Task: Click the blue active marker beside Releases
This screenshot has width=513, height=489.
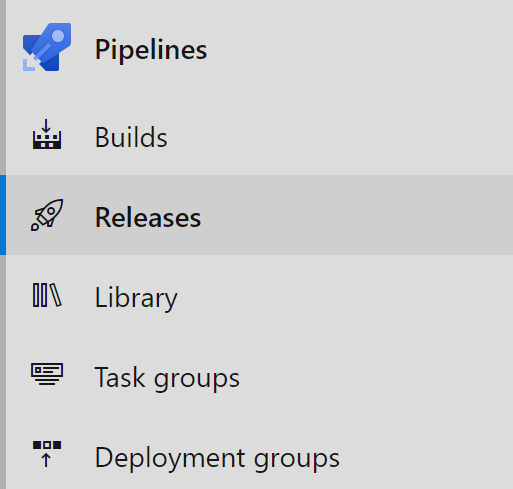Action: (3, 215)
